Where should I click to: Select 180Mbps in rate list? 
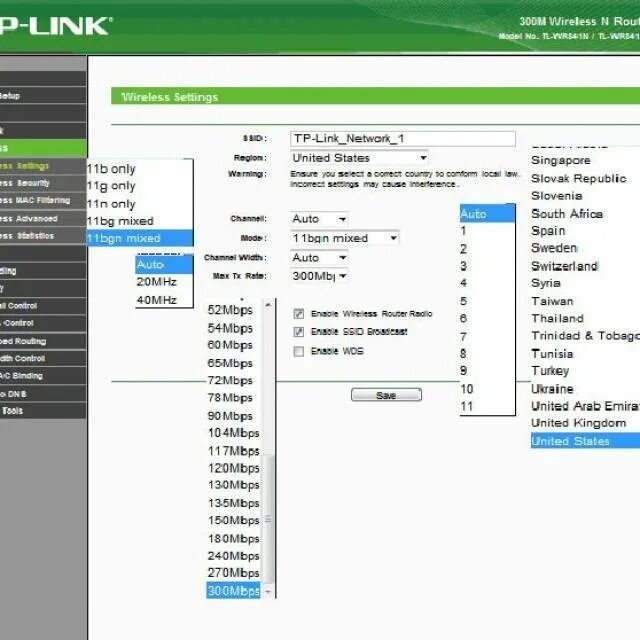click(x=233, y=539)
